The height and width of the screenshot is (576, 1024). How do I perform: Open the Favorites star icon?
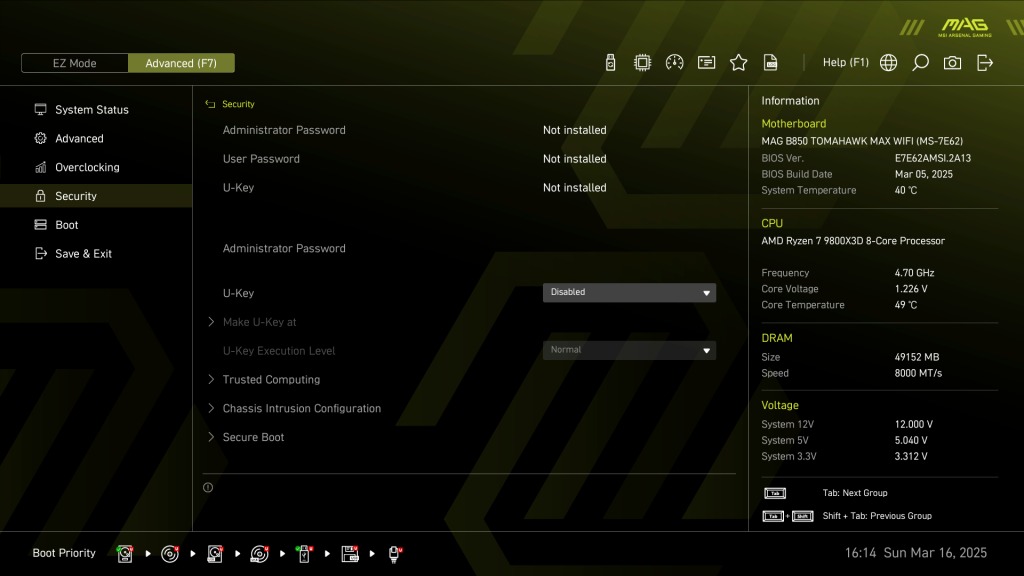click(738, 63)
